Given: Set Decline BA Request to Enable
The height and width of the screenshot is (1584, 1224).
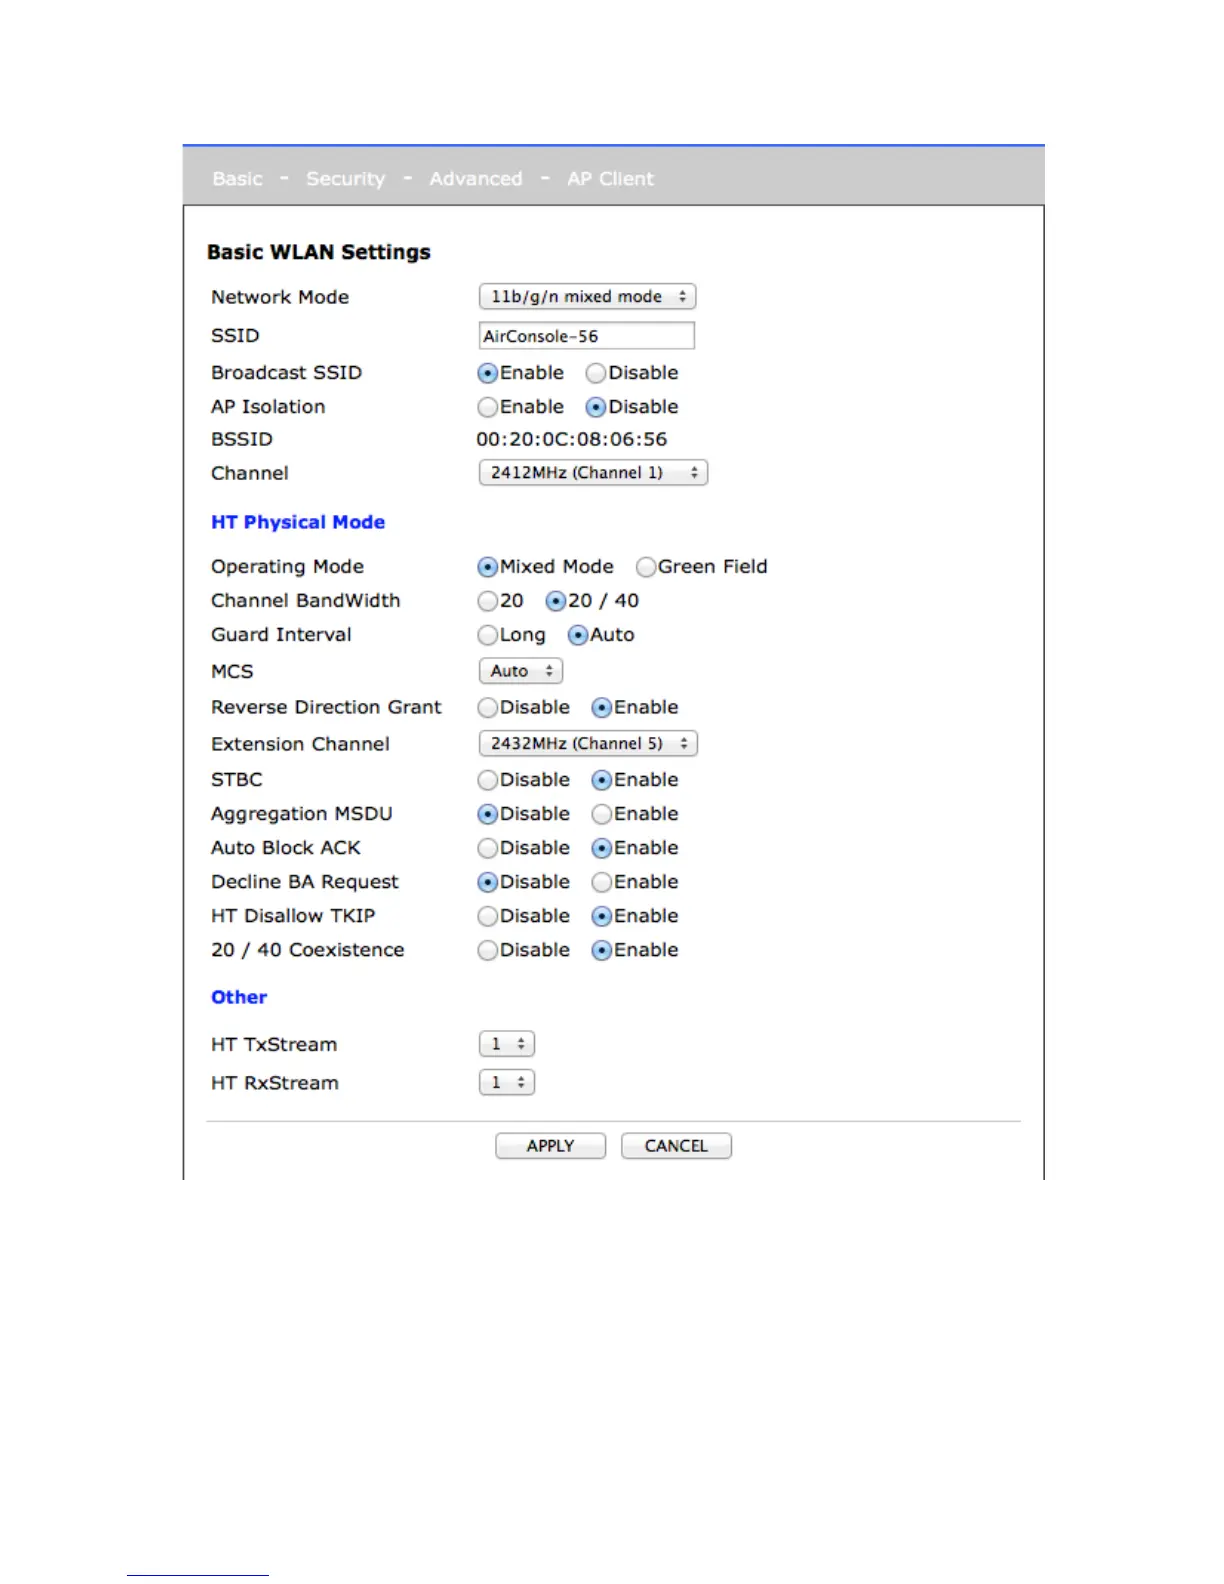Looking at the screenshot, I should [602, 882].
